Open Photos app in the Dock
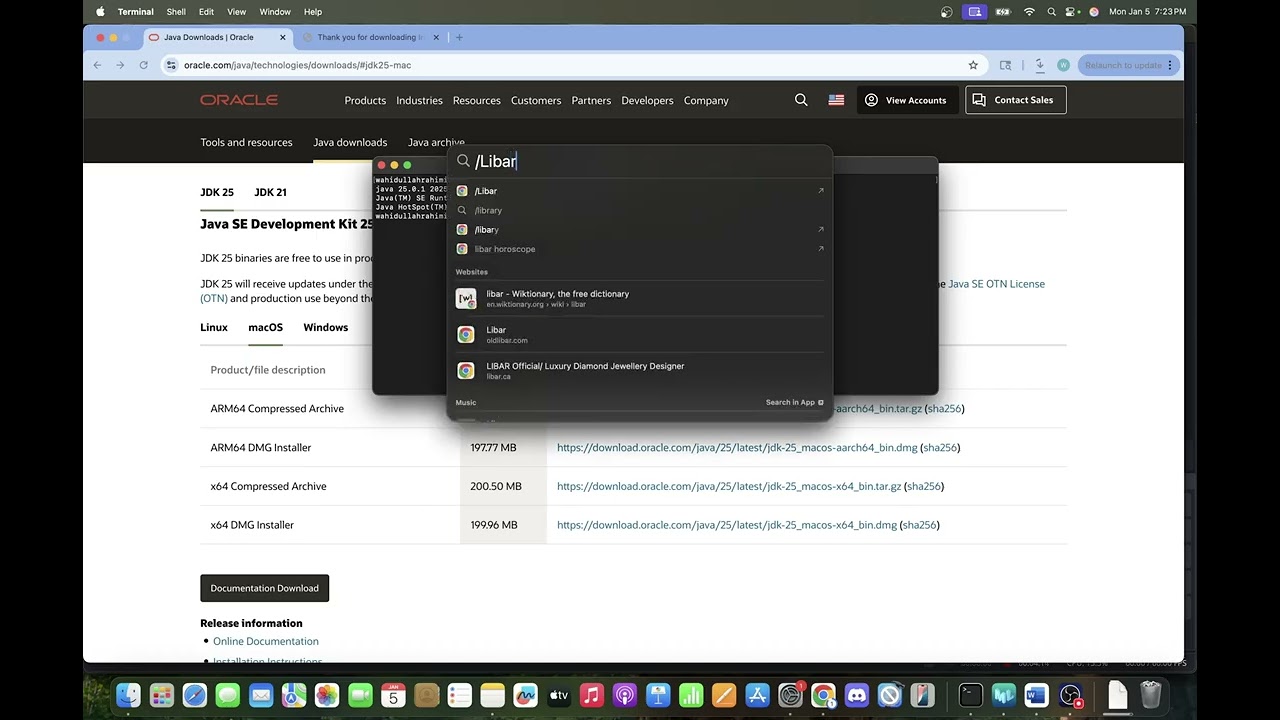 click(327, 695)
